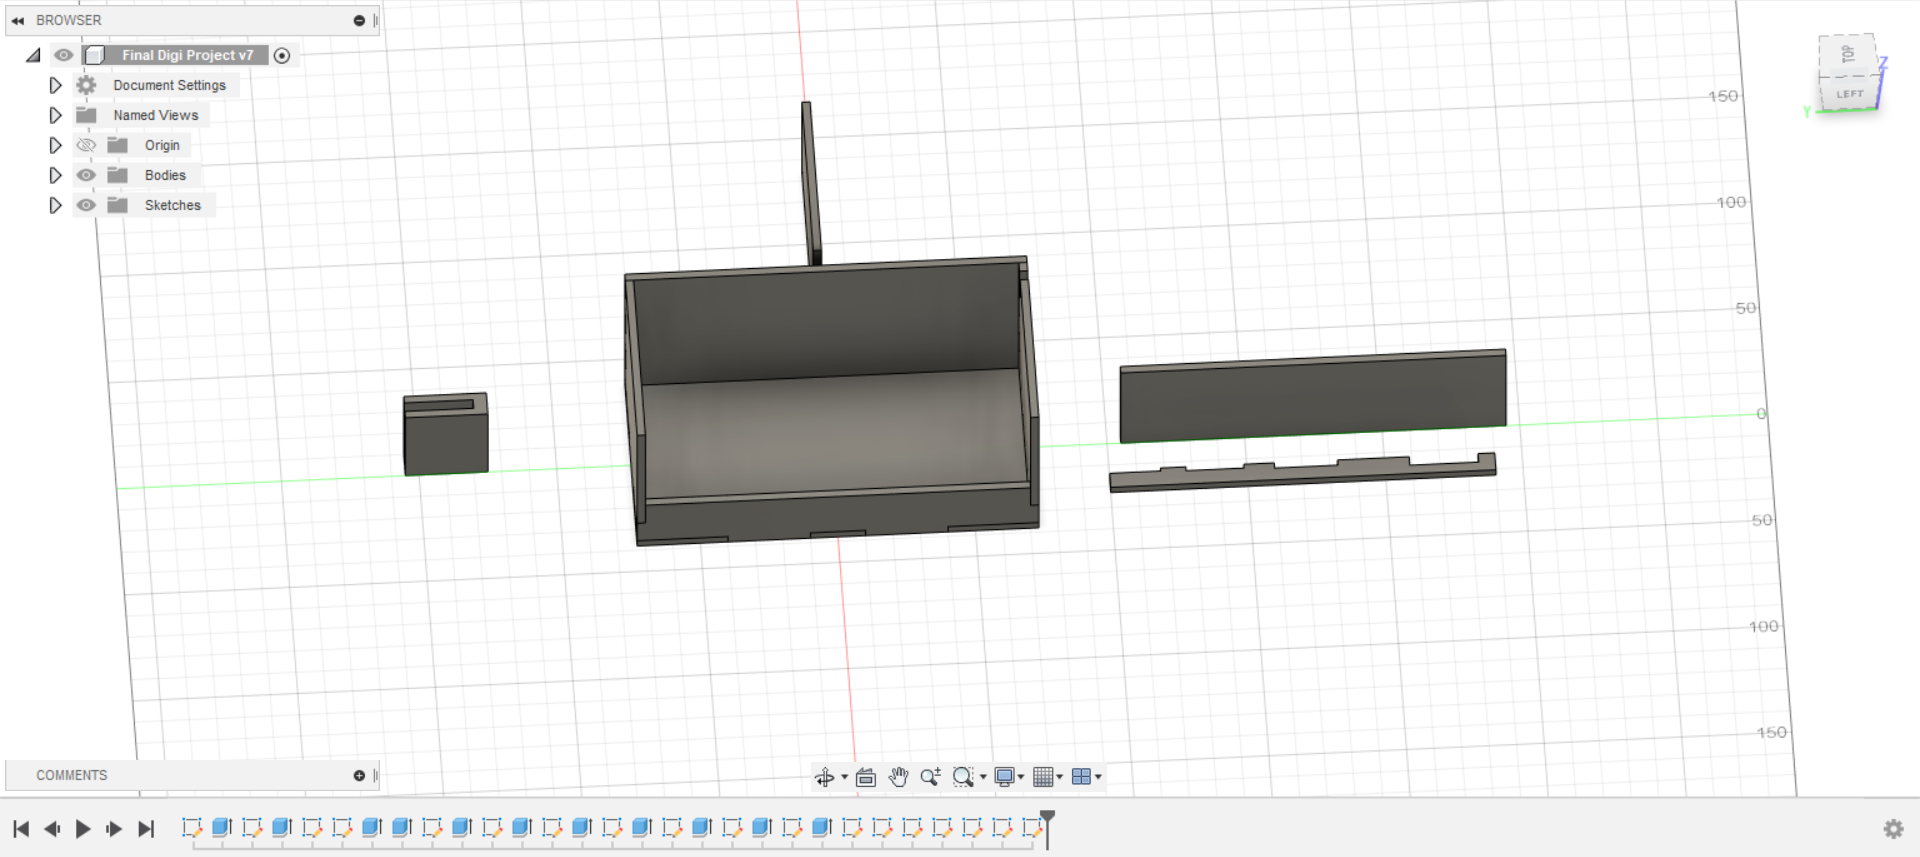Screen dimensions: 1920x857
Task: Select last sketch feature in timeline
Action: (1032, 828)
